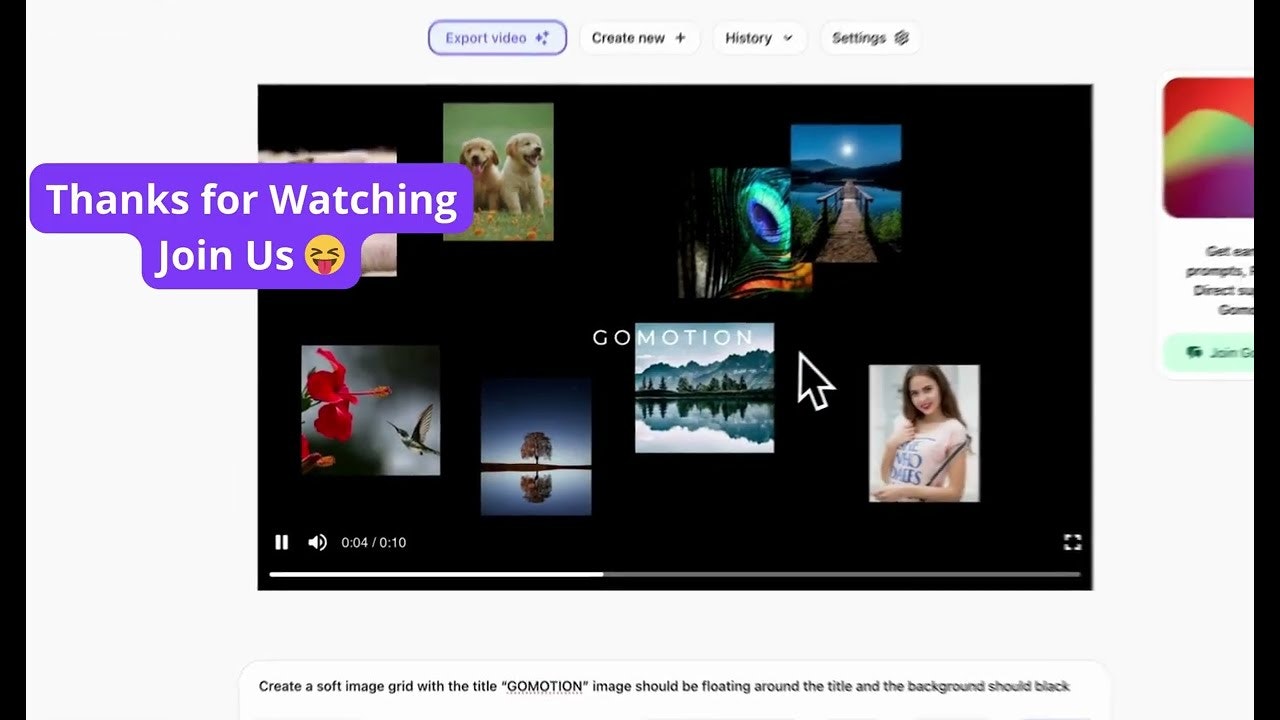
Task: Pause the video playback
Action: pos(282,542)
